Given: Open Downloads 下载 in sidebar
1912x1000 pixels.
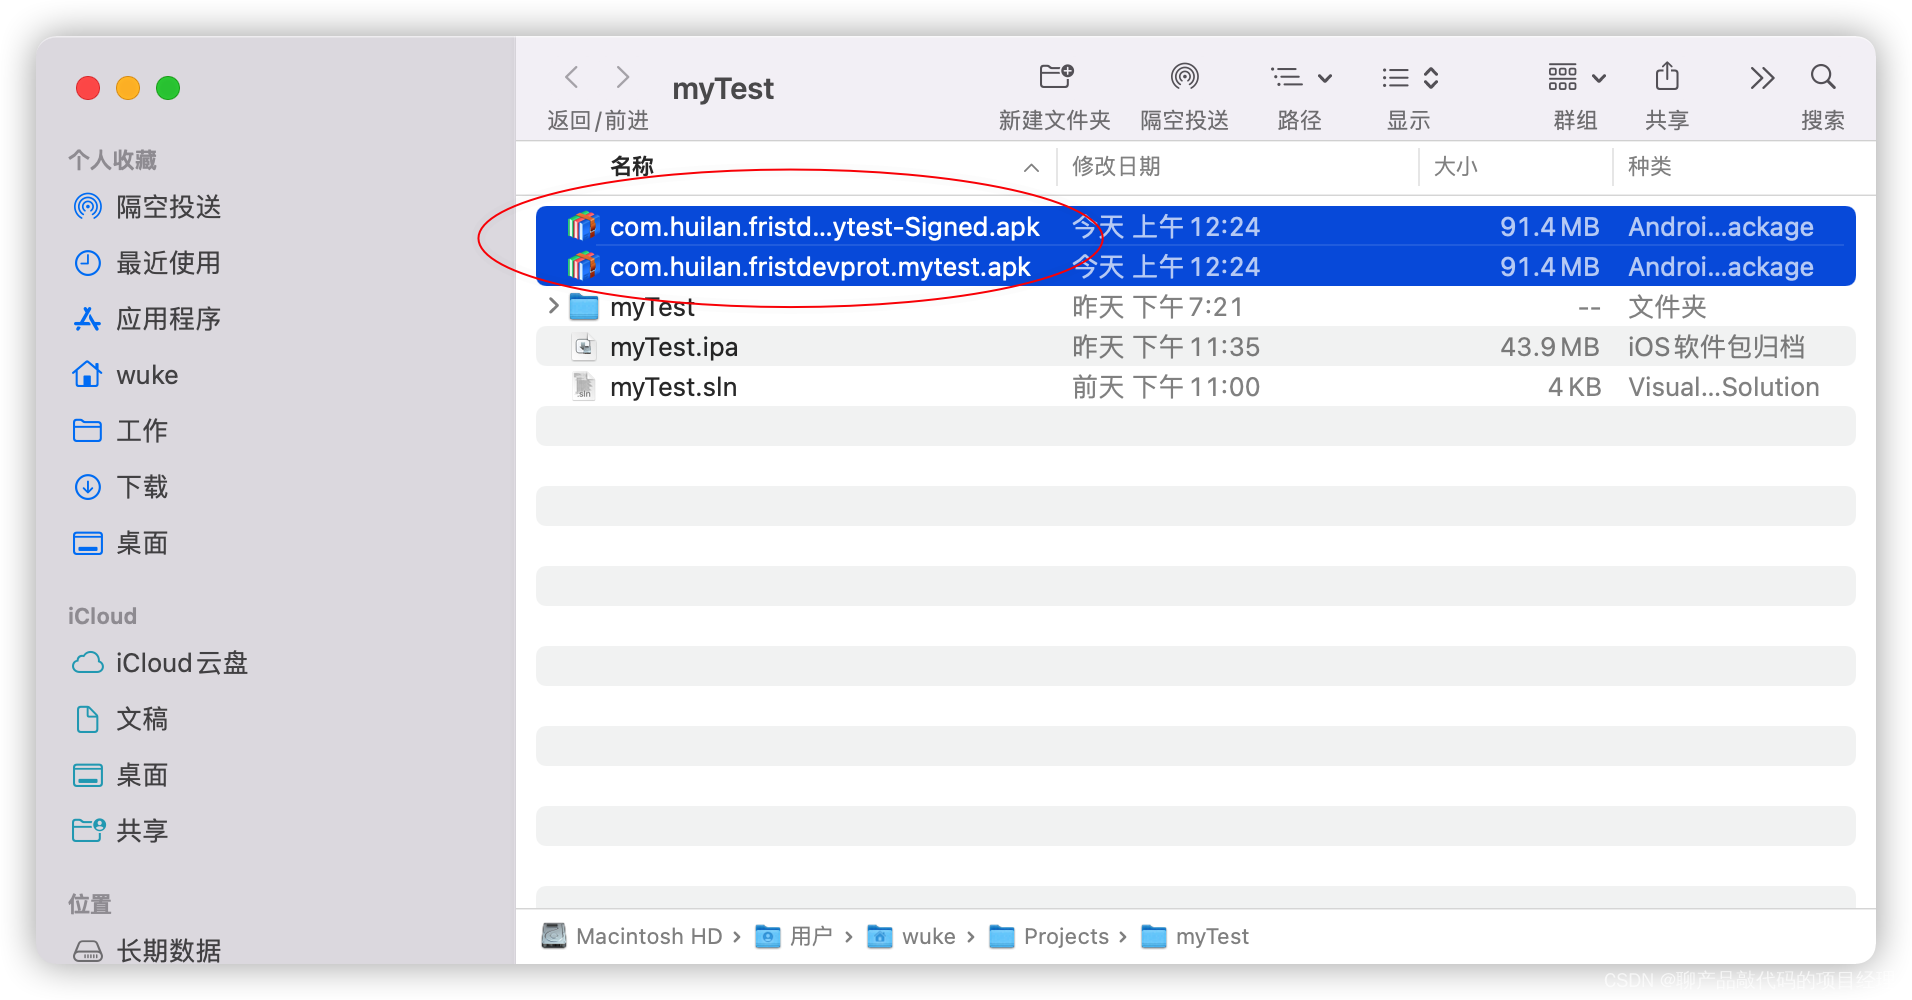Looking at the screenshot, I should 120,487.
